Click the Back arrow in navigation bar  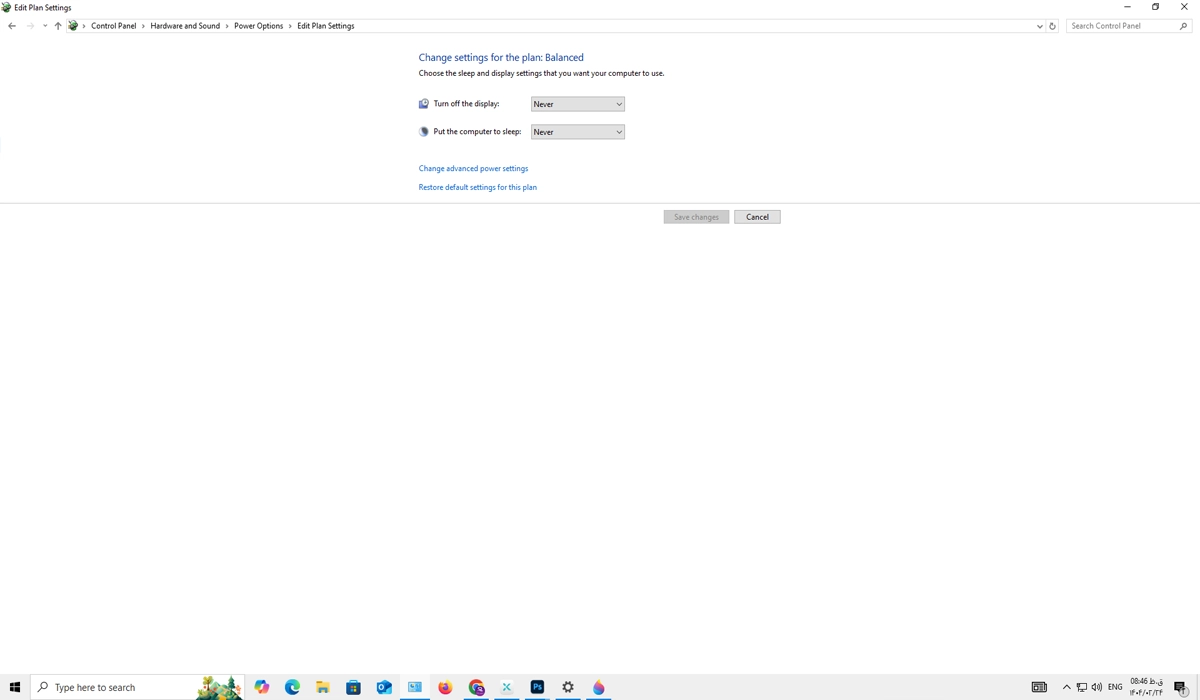coord(12,26)
